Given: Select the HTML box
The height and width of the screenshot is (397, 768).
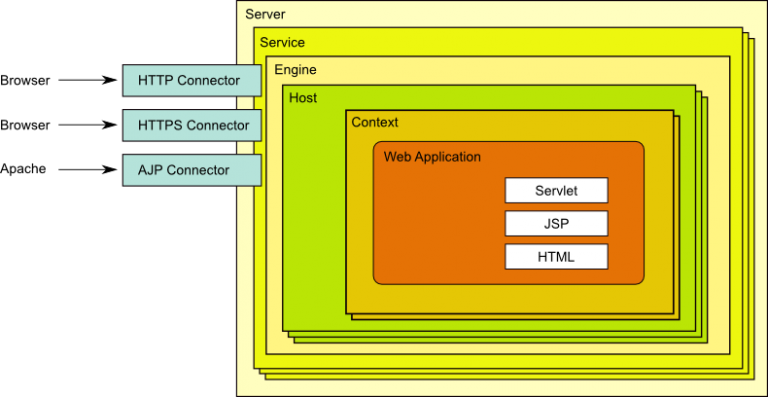Looking at the screenshot, I should tap(556, 257).
